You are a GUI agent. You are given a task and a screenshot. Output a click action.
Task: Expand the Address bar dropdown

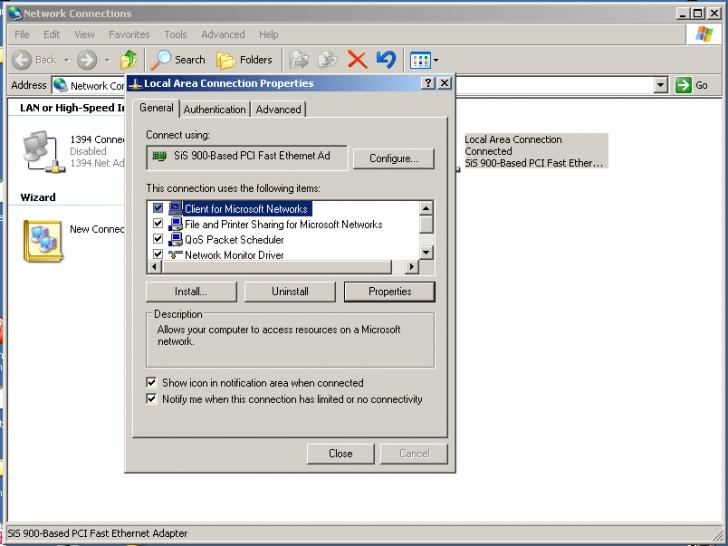[661, 85]
